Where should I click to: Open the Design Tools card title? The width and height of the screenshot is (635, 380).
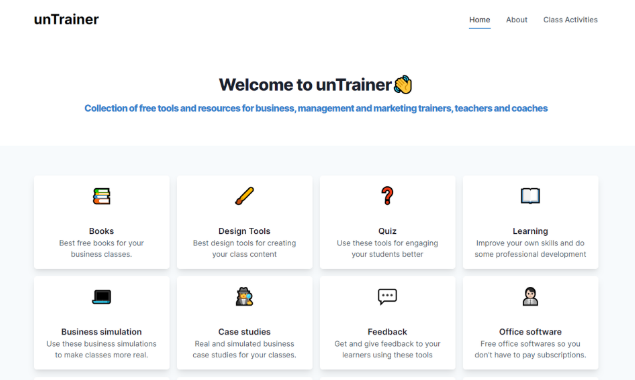click(244, 231)
